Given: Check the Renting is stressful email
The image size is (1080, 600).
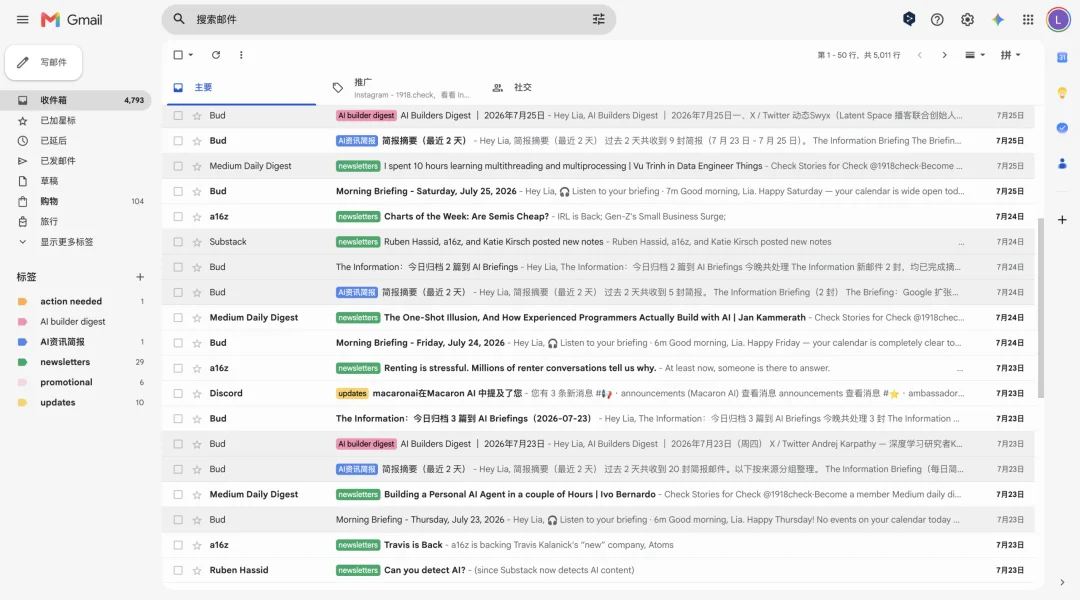Looking at the screenshot, I should point(178,368).
